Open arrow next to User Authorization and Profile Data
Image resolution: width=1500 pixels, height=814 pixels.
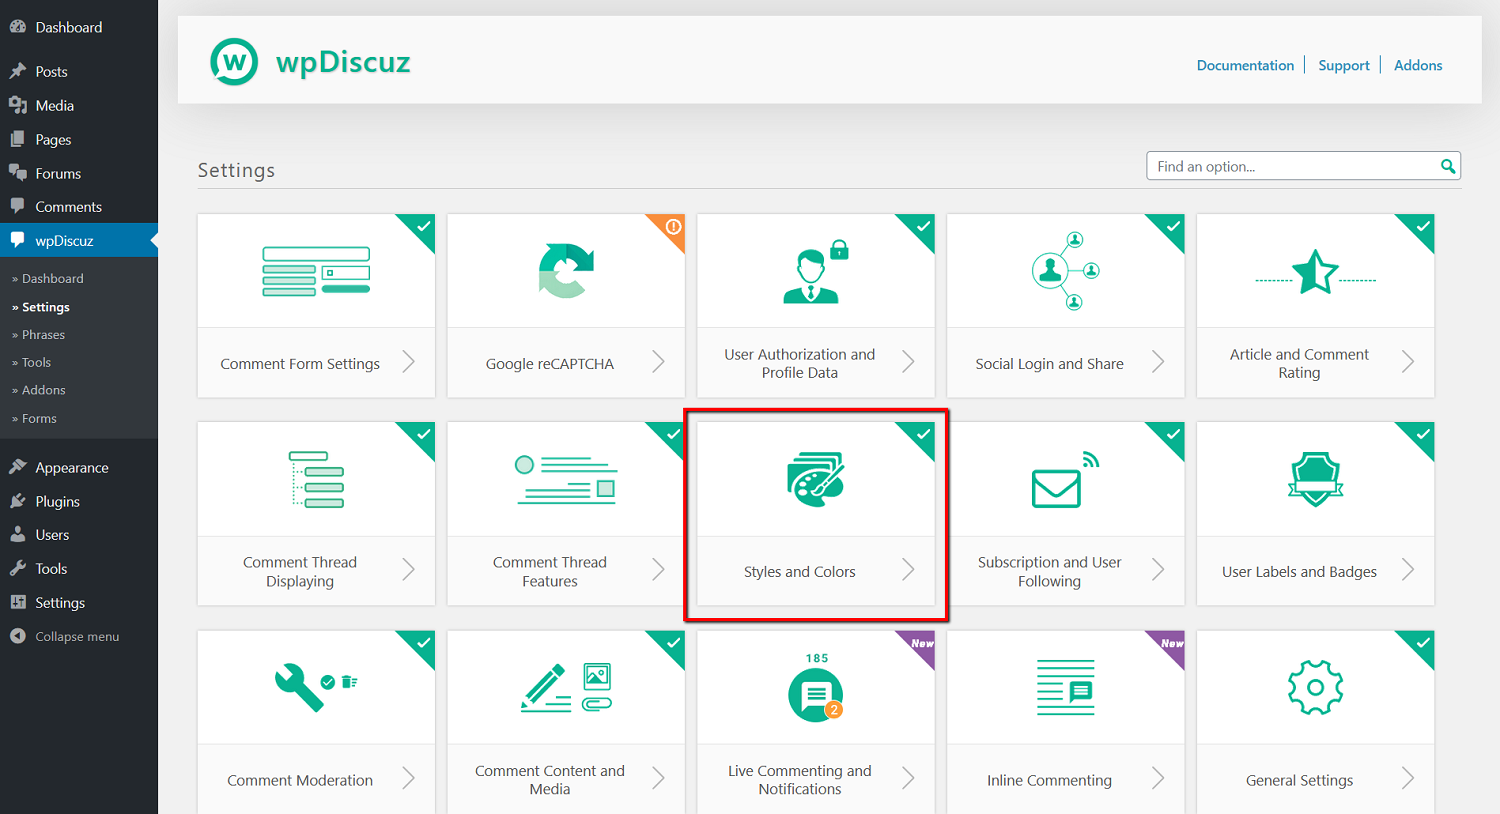coord(908,362)
